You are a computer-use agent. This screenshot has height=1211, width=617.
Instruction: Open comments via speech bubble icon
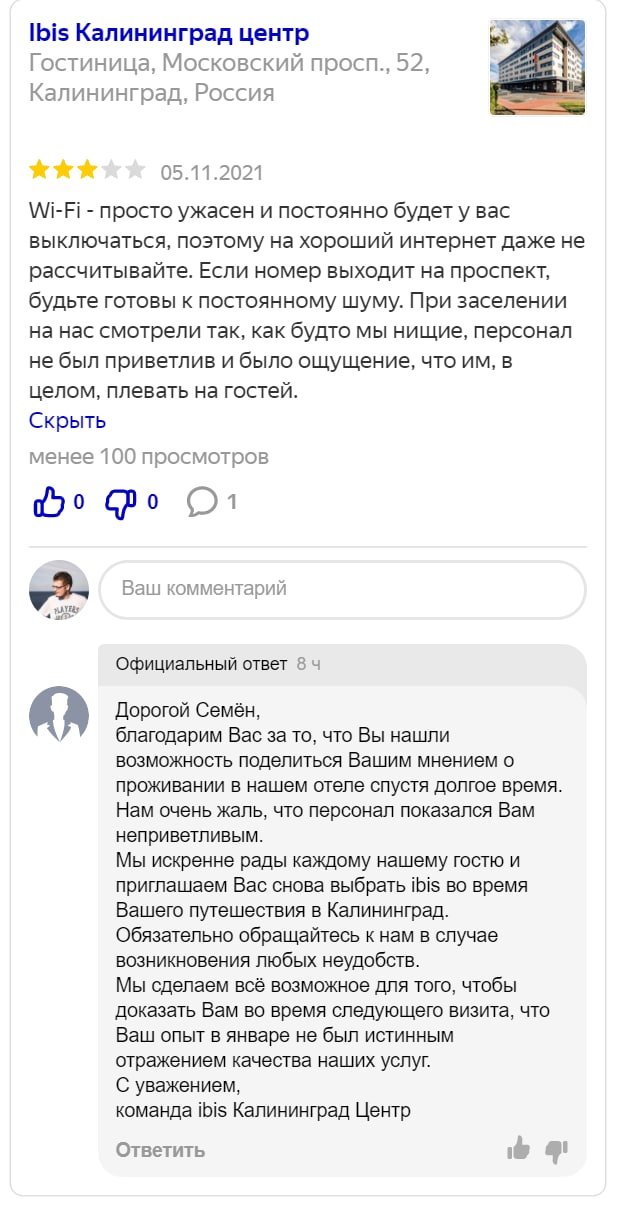[202, 501]
